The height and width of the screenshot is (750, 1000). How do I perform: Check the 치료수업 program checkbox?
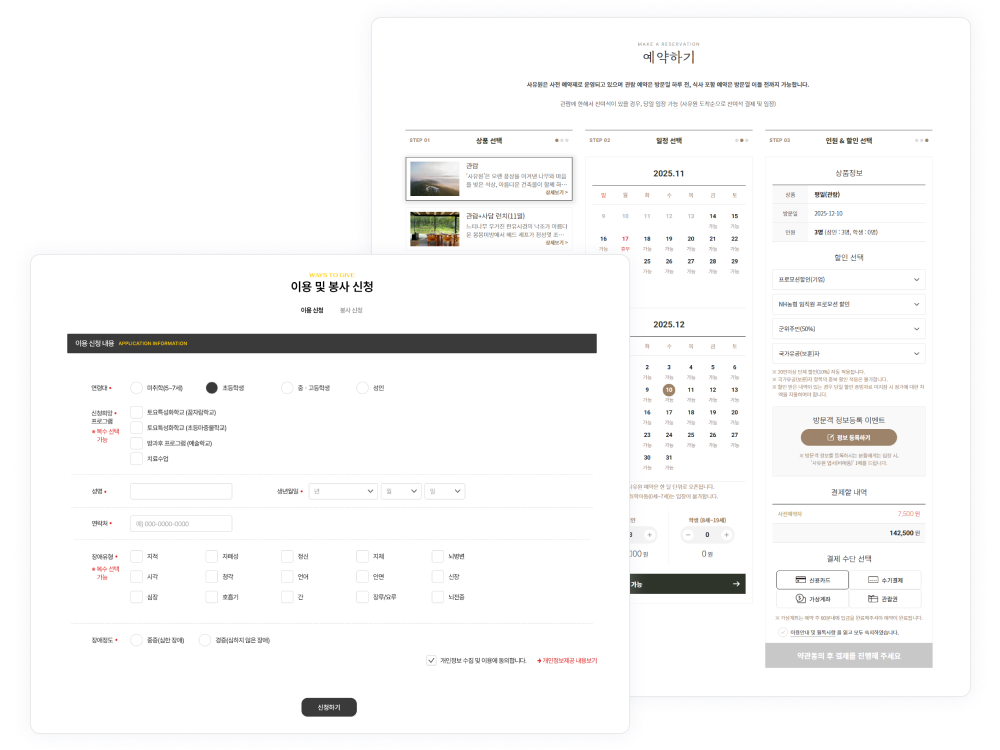coord(137,459)
